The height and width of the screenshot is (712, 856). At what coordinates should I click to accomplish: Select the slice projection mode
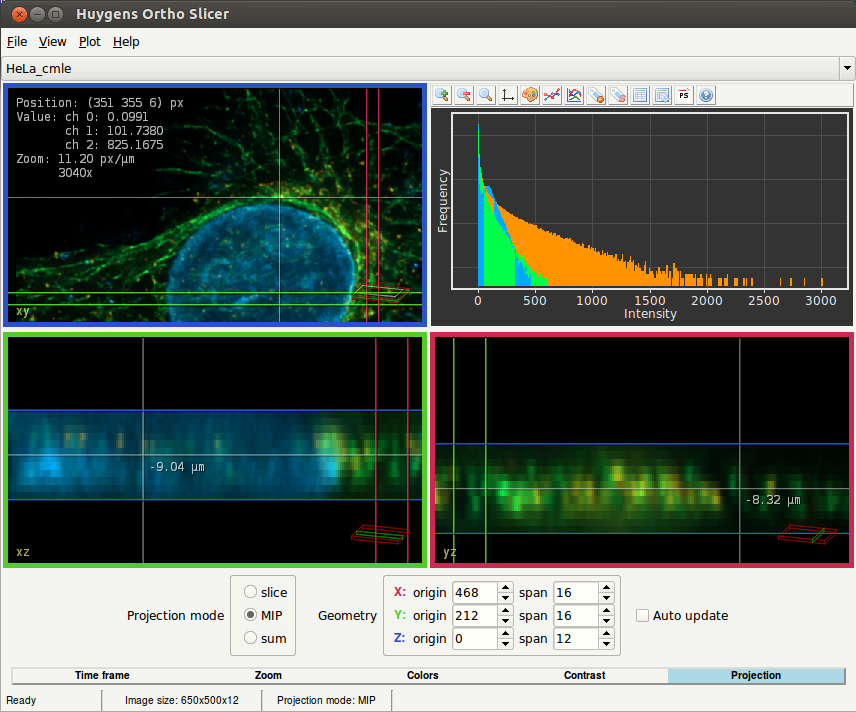click(251, 592)
